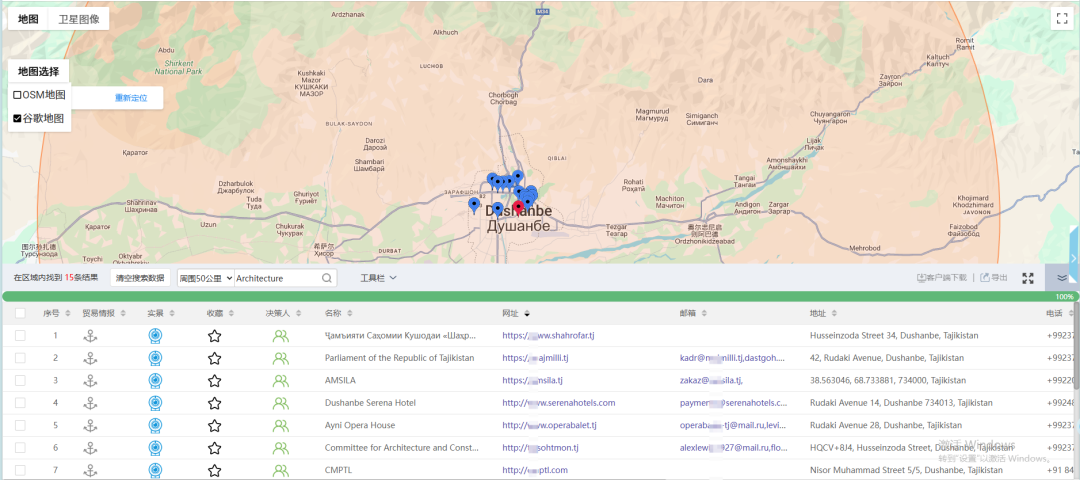The height and width of the screenshot is (480, 1080).
Task: Click 重新定位 relocate link
Action: [x=131, y=98]
